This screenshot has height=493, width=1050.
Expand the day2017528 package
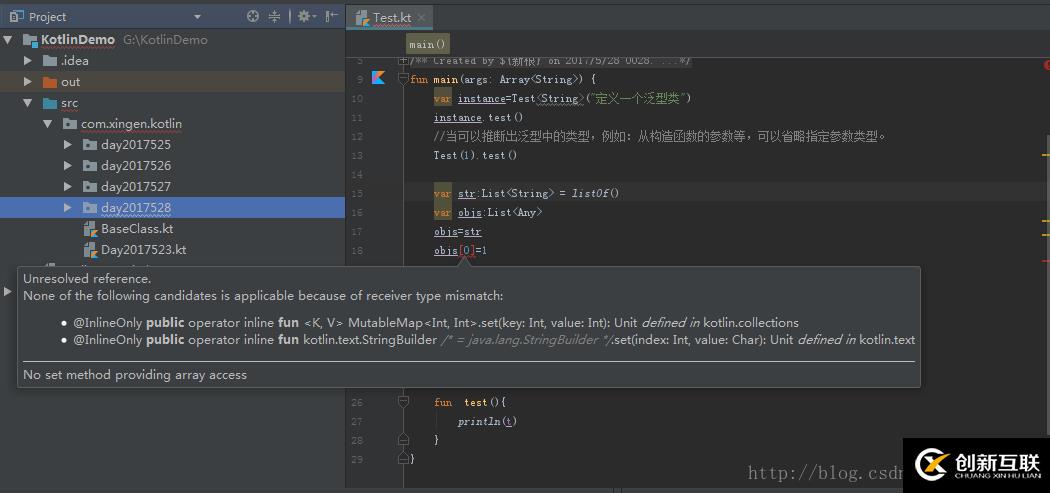click(68, 208)
